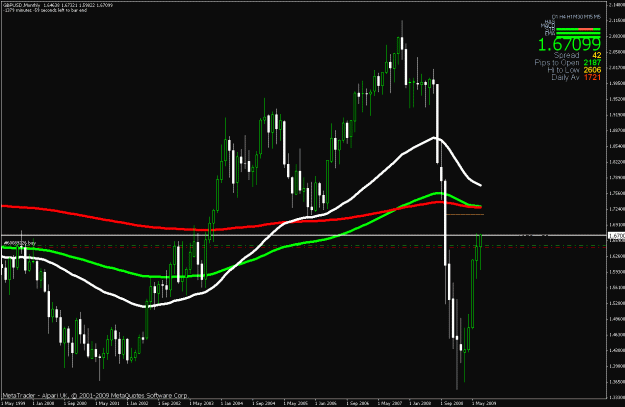Screen dimensions: 625x407
Task: Click the '1 May 2005' date on time axis
Action: coord(295,403)
